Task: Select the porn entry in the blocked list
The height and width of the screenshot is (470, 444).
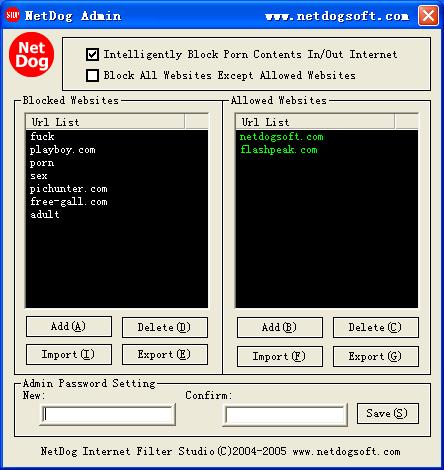Action: coord(42,163)
